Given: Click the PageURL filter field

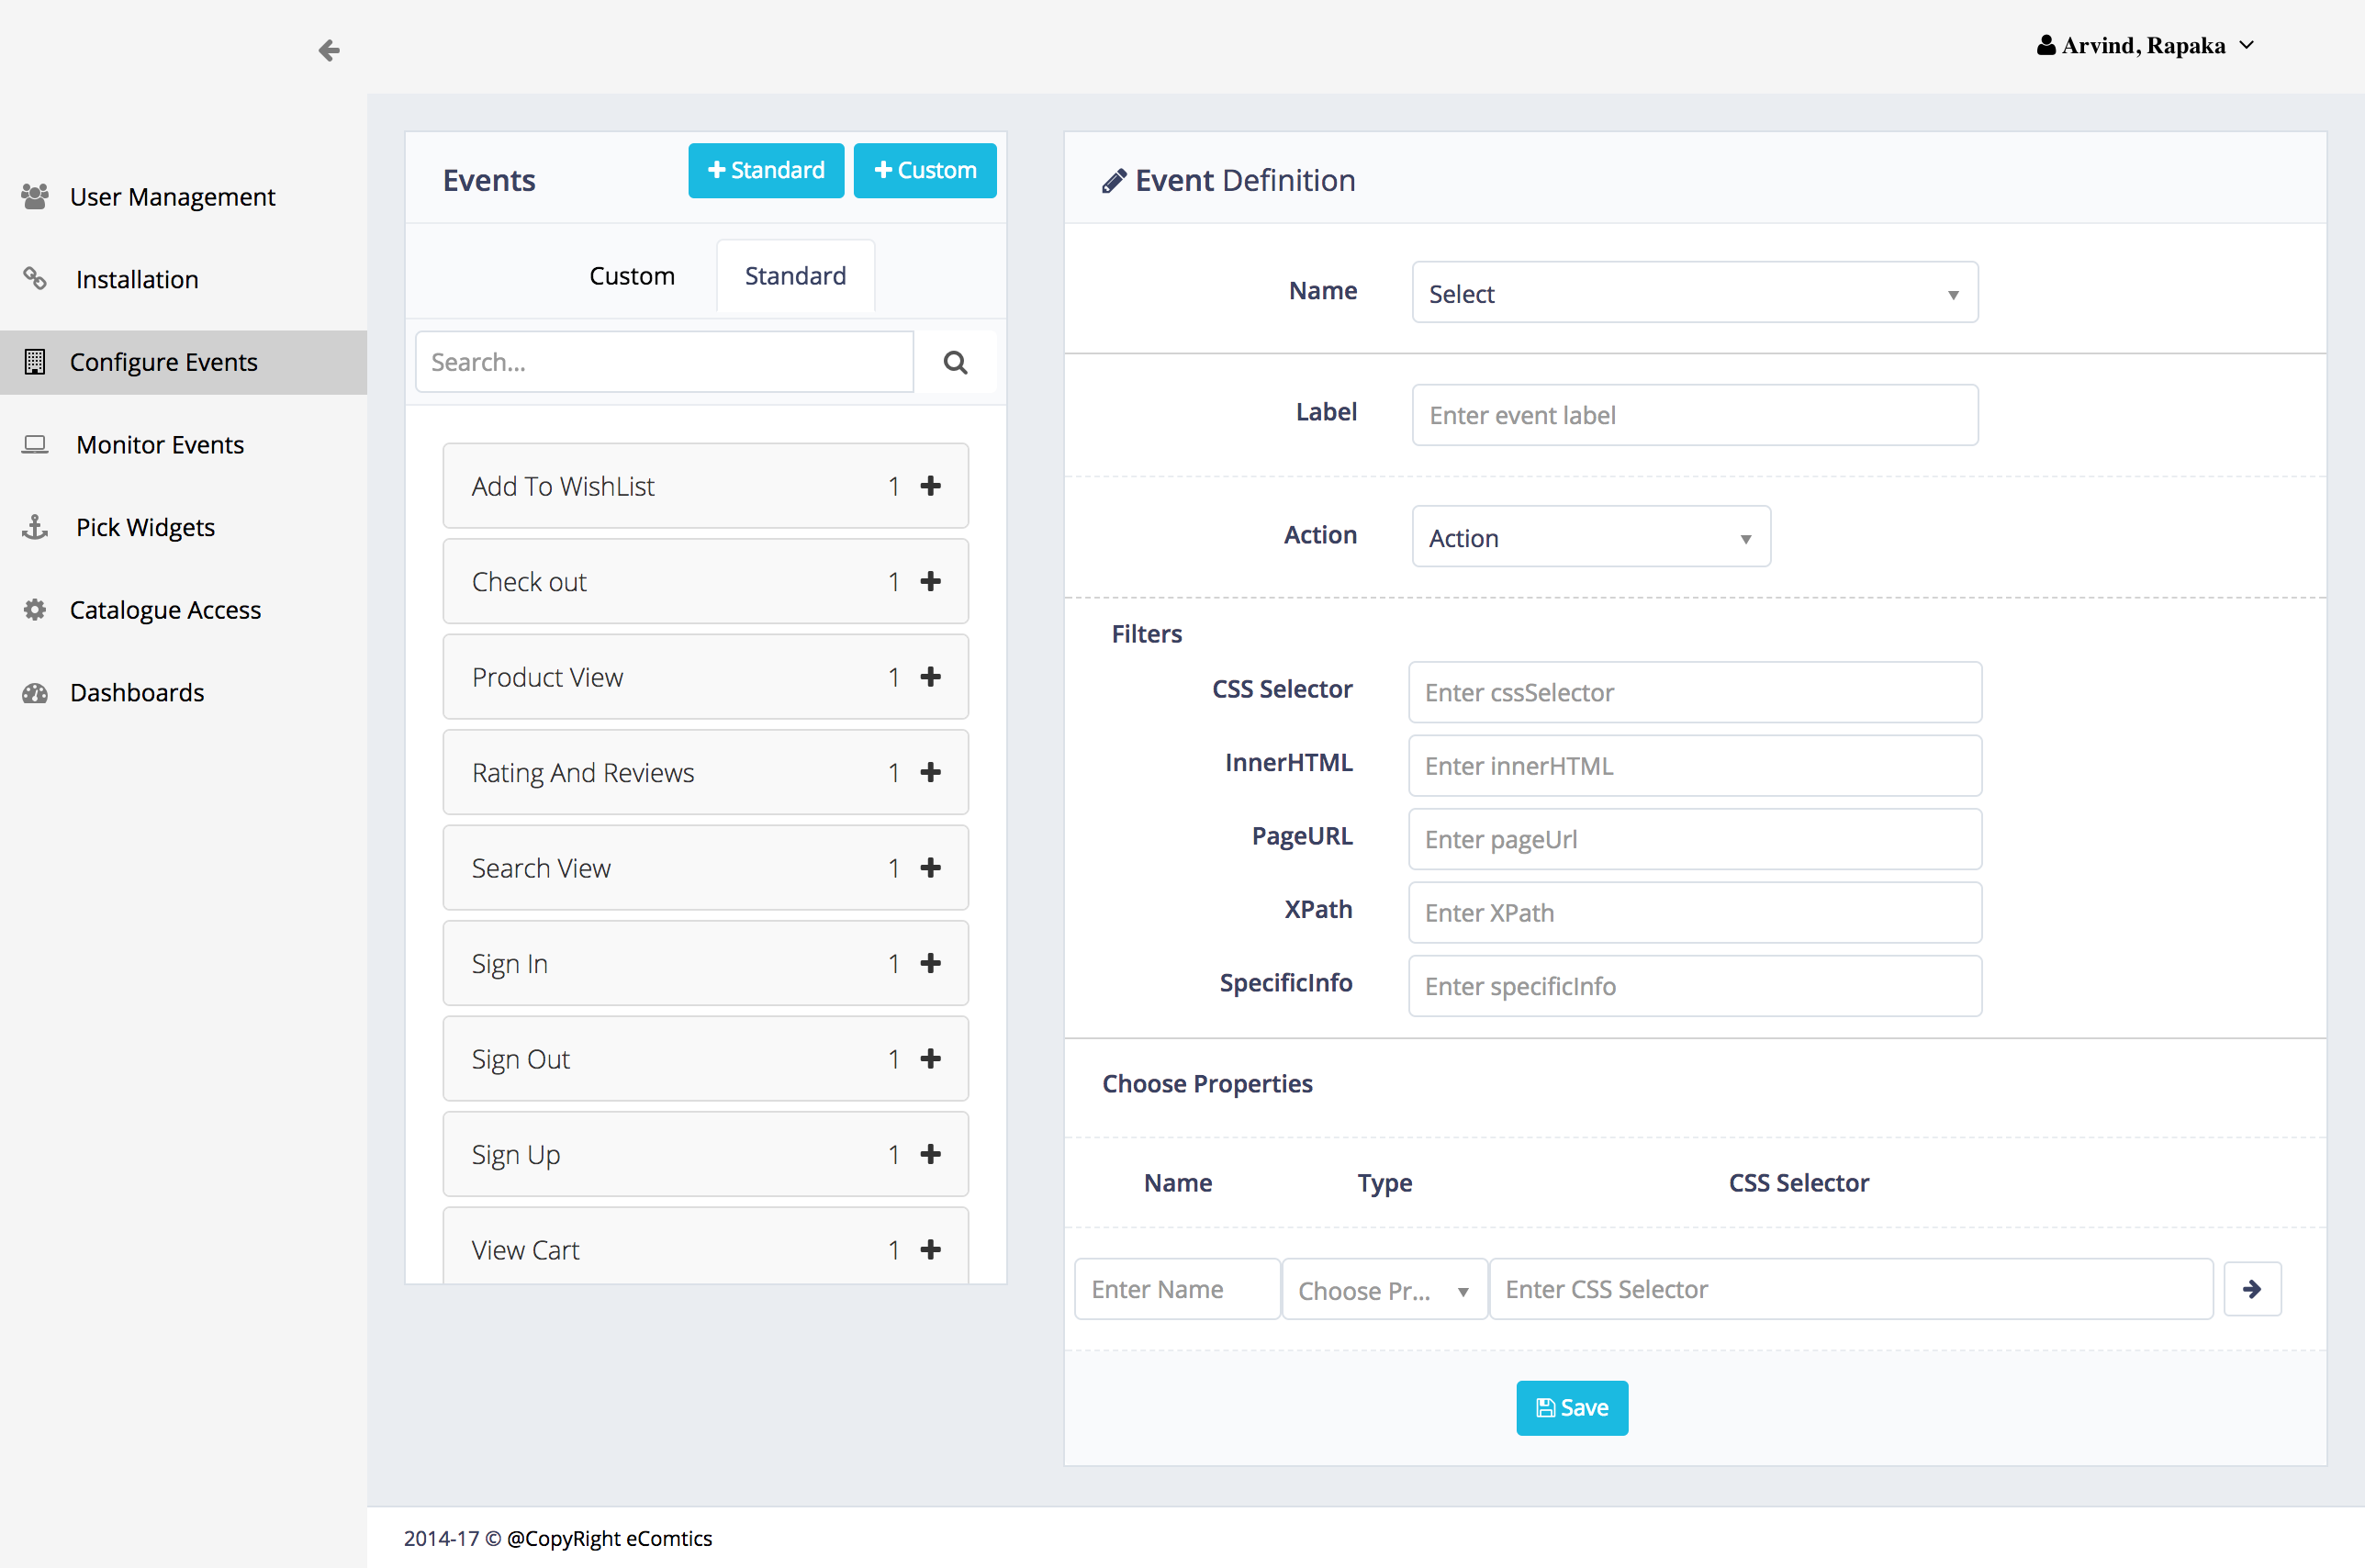Looking at the screenshot, I should (1695, 839).
